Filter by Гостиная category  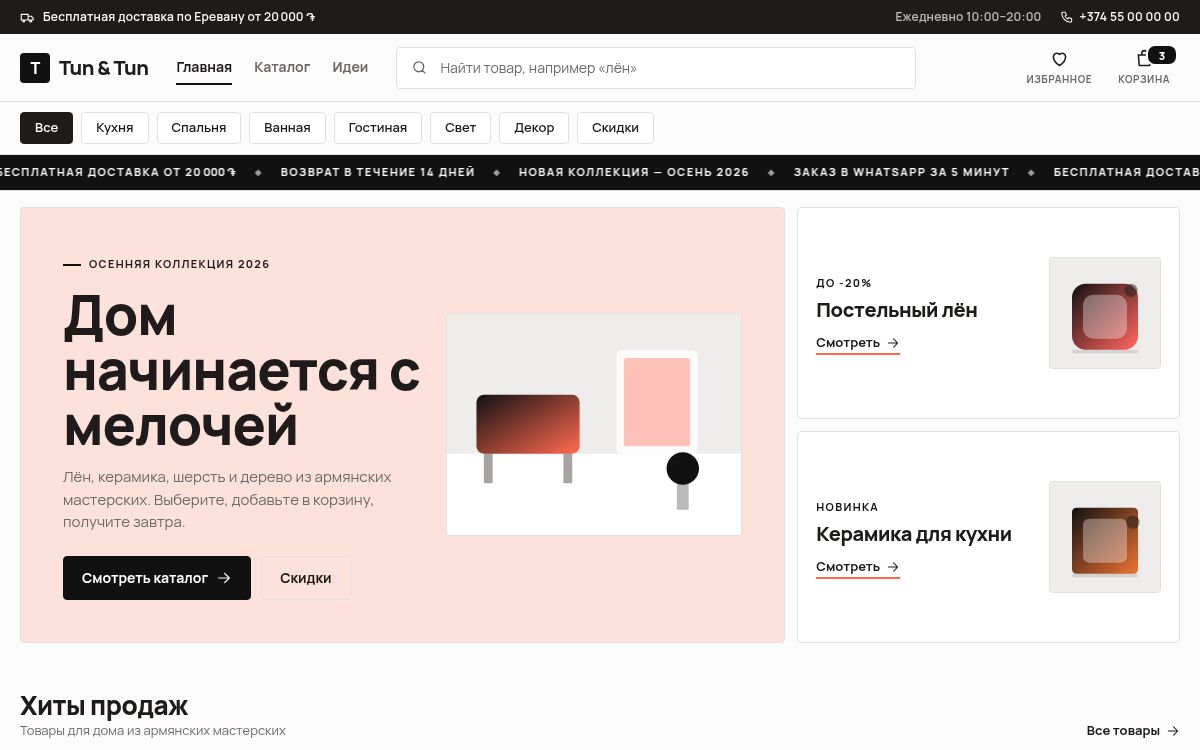coord(378,128)
